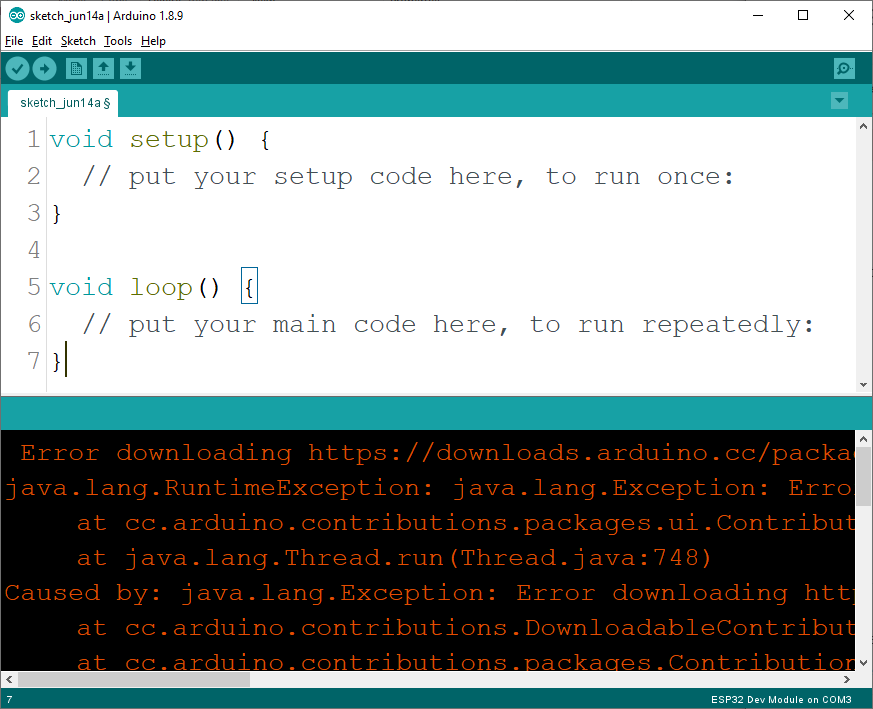Click the Save sketch icon

131,68
